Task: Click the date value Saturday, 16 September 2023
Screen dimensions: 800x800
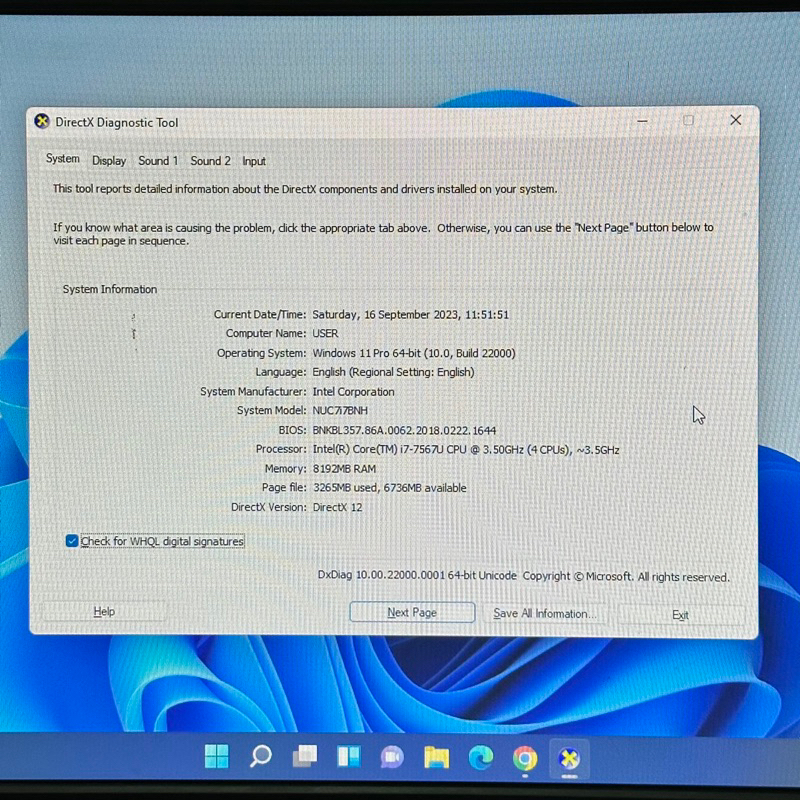Action: click(x=410, y=314)
